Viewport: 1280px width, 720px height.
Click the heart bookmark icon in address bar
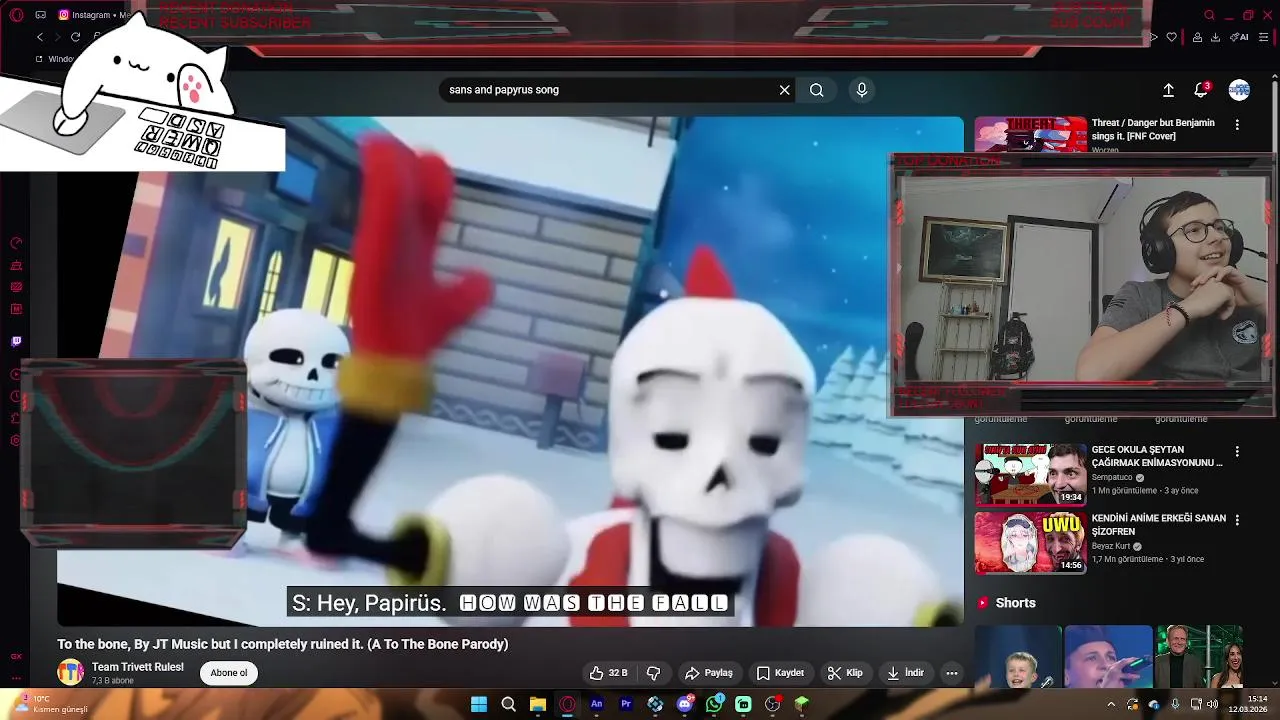pos(1172,37)
